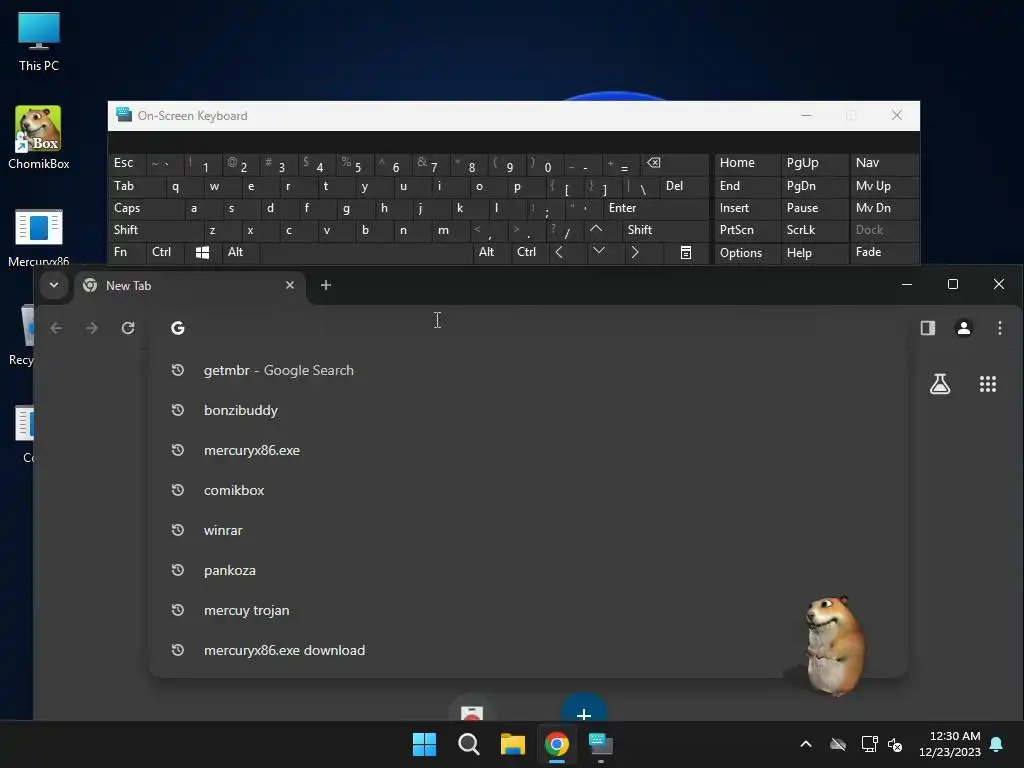Choose the mercuy trojan suggestion
This screenshot has width=1024, height=768.
[x=528, y=610]
